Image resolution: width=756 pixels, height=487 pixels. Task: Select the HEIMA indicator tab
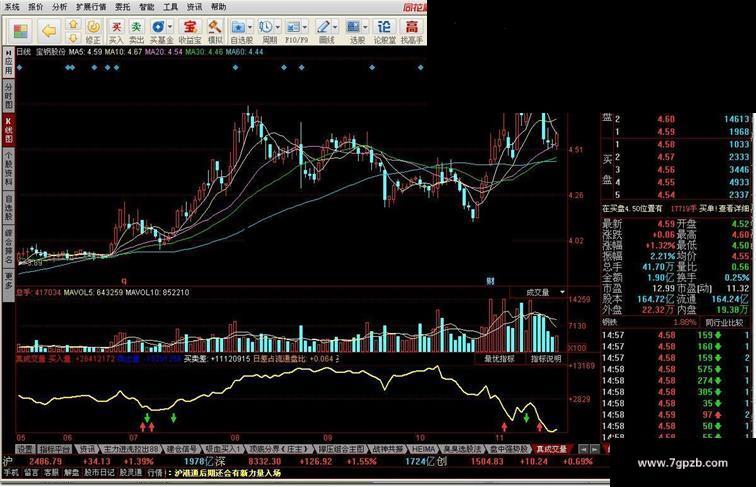[x=423, y=449]
